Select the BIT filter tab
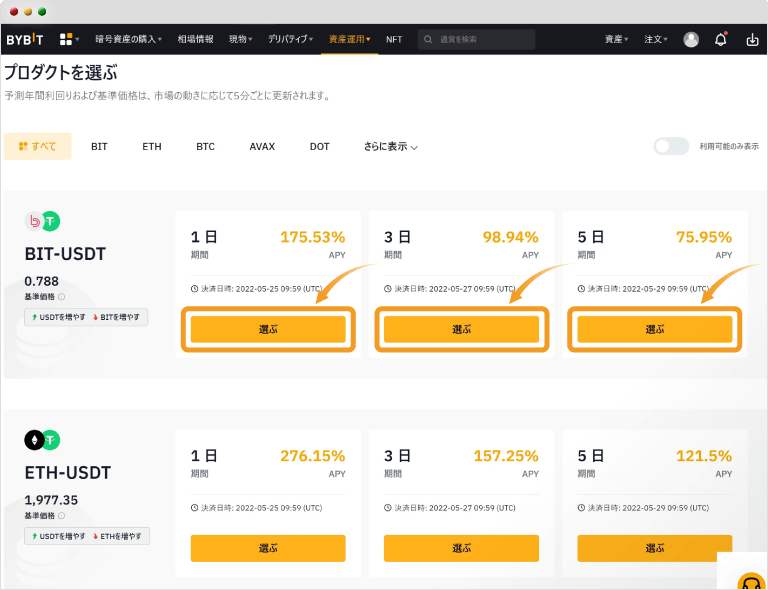 (99, 146)
